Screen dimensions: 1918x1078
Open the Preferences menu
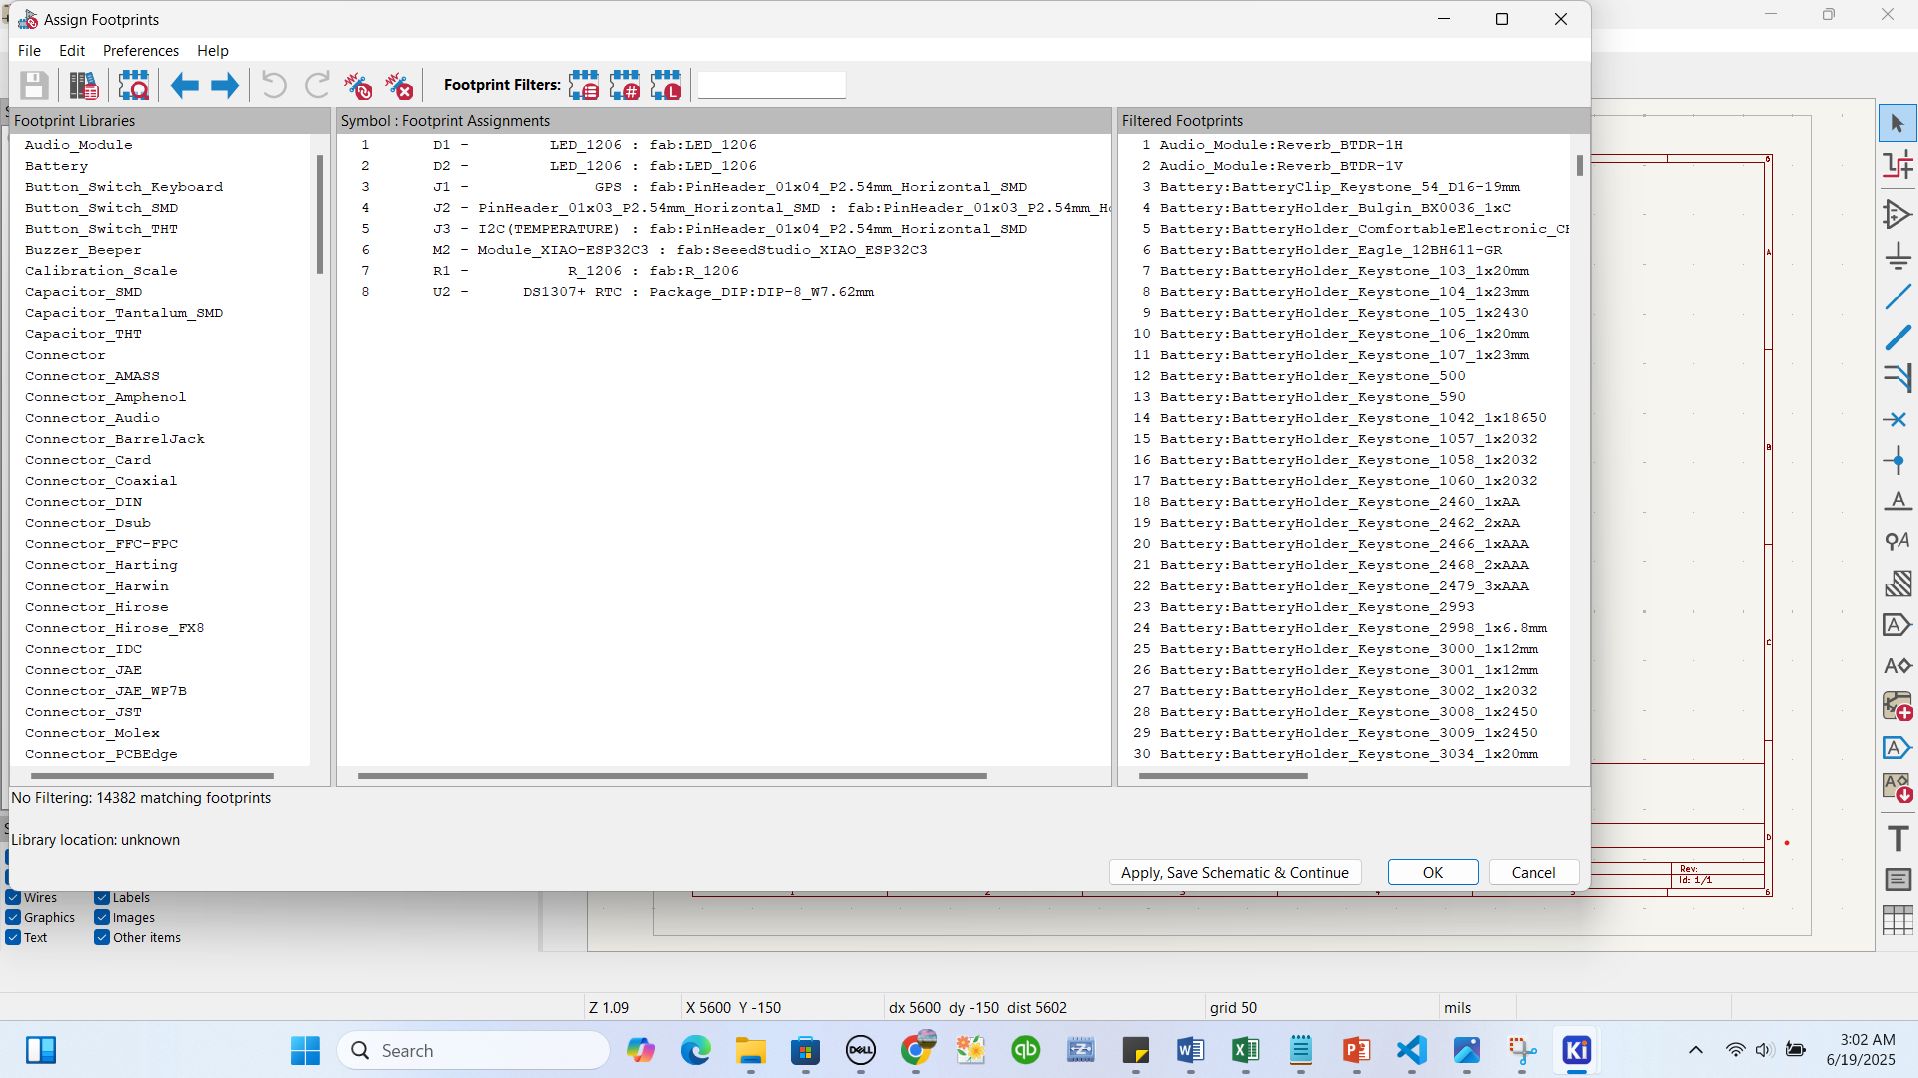pyautogui.click(x=141, y=51)
